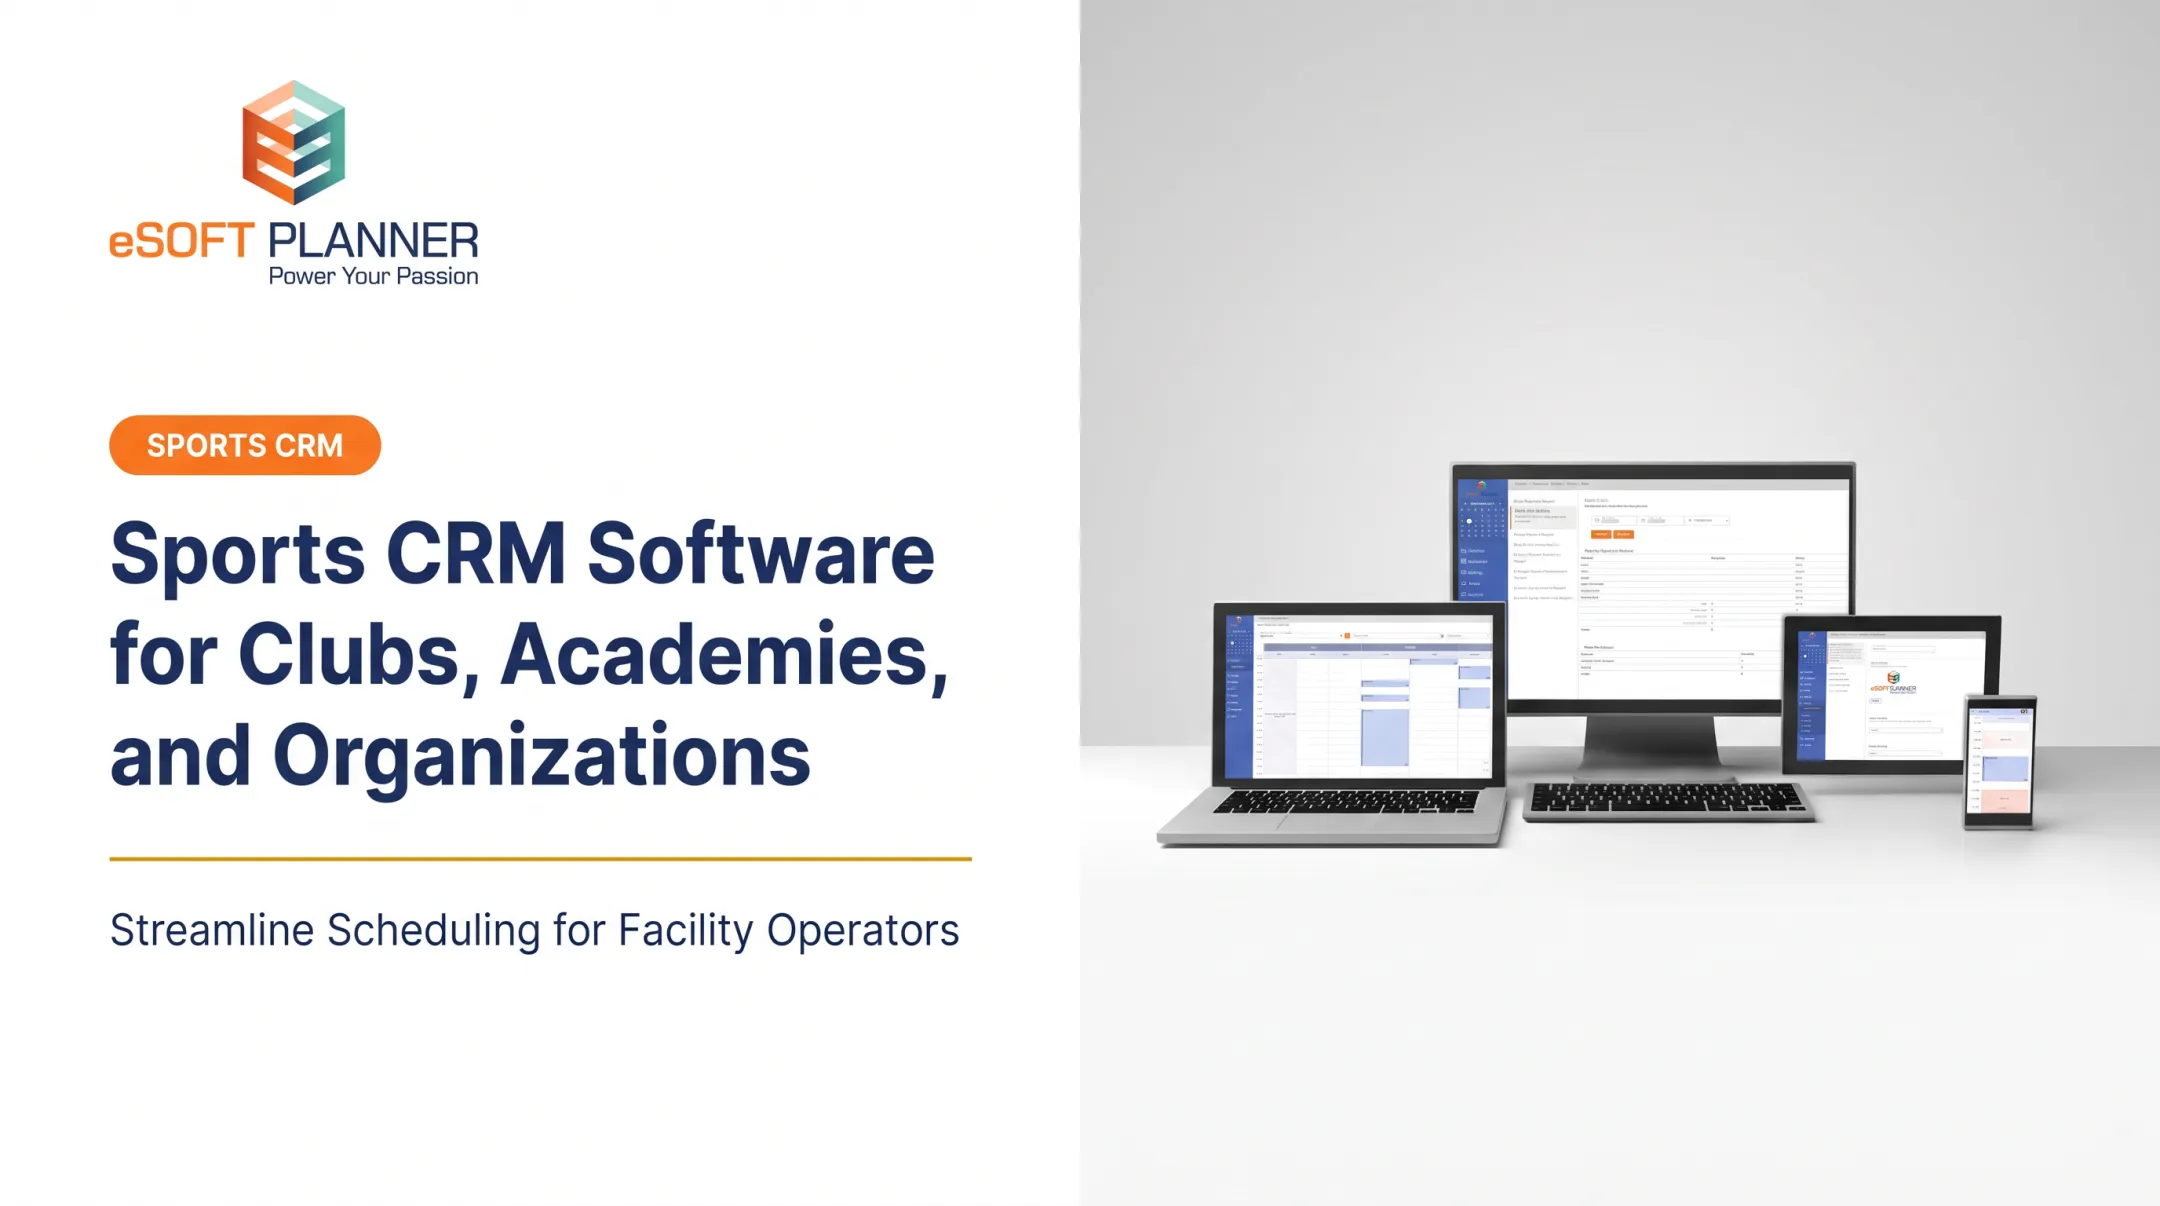Click the "eSOFT PLANNER" brand name text
Screen dimensions: 2160x1206
(x=294, y=241)
